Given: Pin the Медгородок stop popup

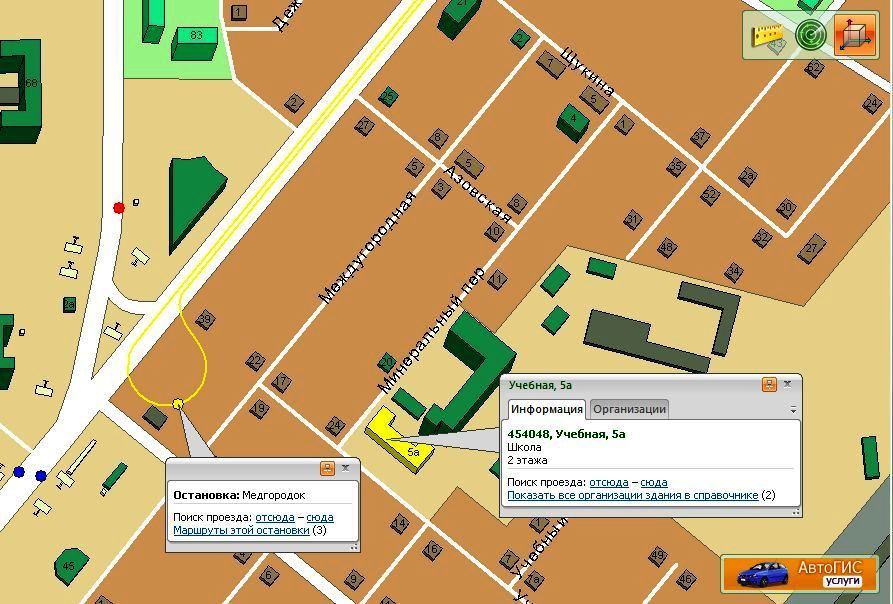Looking at the screenshot, I should [327, 468].
